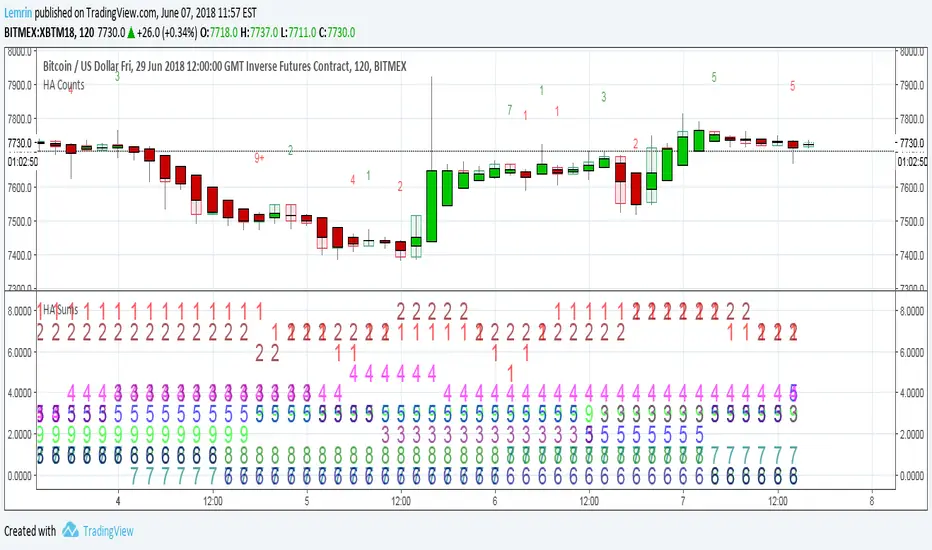Click 8.0000 on the left HA Sums axis

[20, 310]
